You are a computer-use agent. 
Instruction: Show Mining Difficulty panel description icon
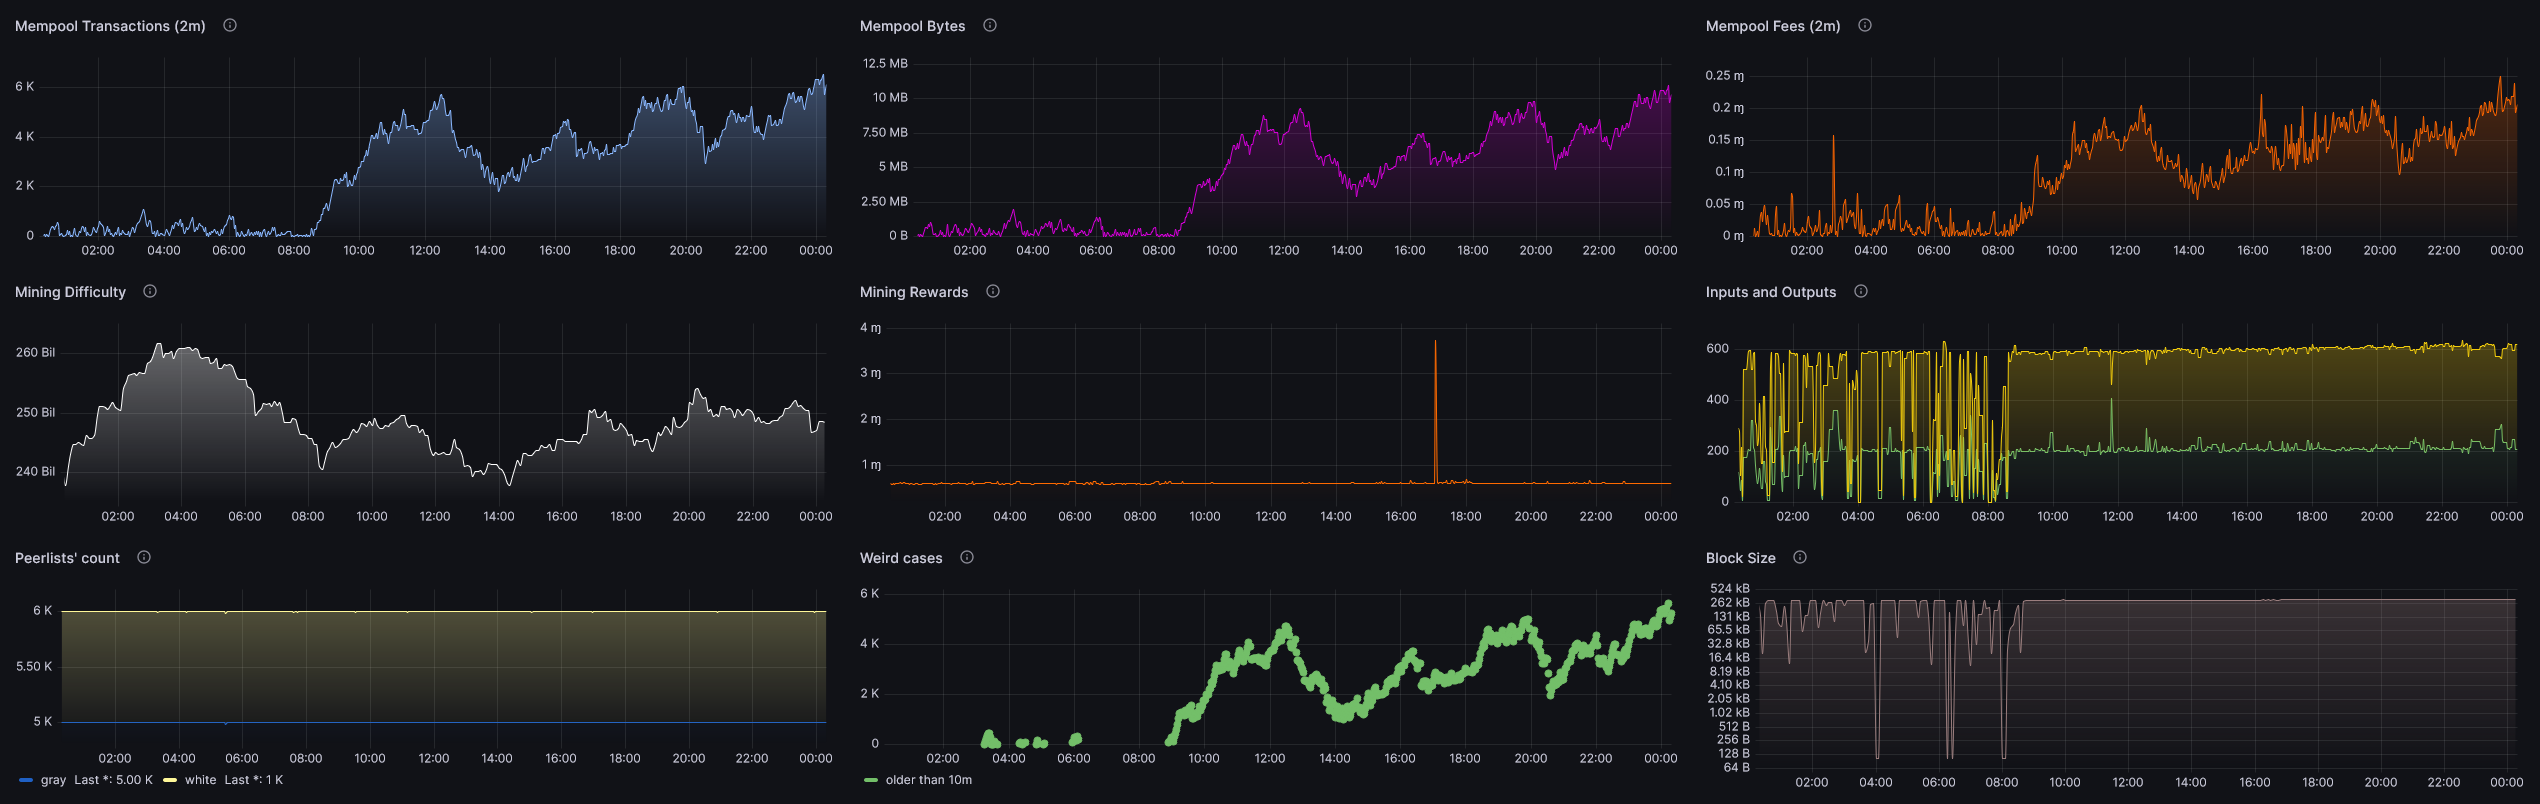point(150,291)
